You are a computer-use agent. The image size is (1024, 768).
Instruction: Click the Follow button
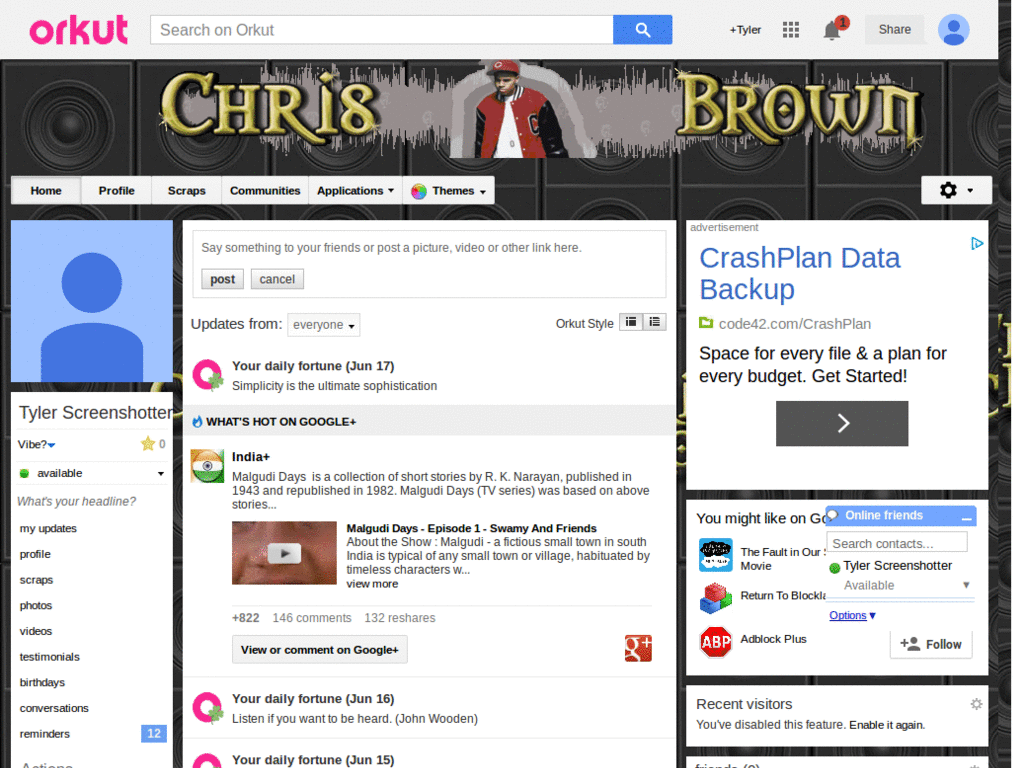point(931,645)
